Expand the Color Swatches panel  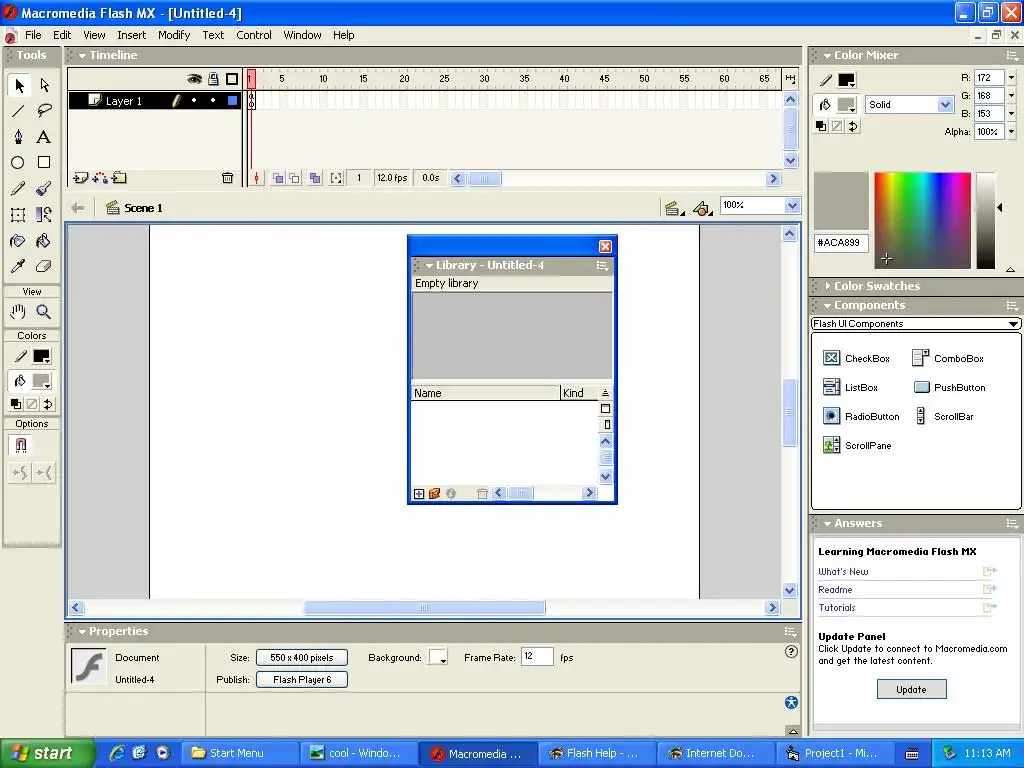[827, 286]
